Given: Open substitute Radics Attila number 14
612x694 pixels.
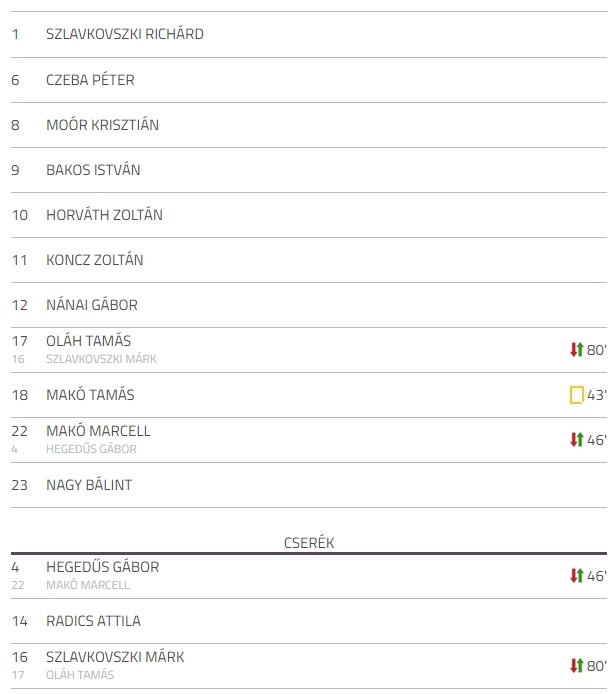Looking at the screenshot, I should pyautogui.click(x=309, y=621).
